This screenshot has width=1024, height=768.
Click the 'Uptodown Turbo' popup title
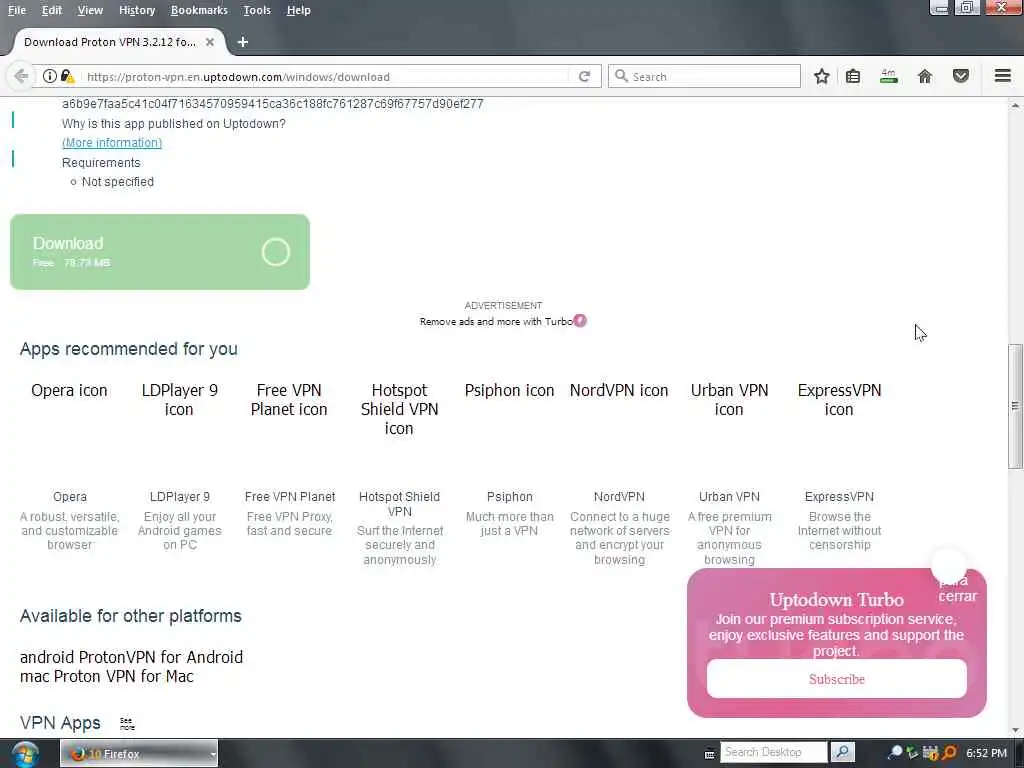click(836, 600)
